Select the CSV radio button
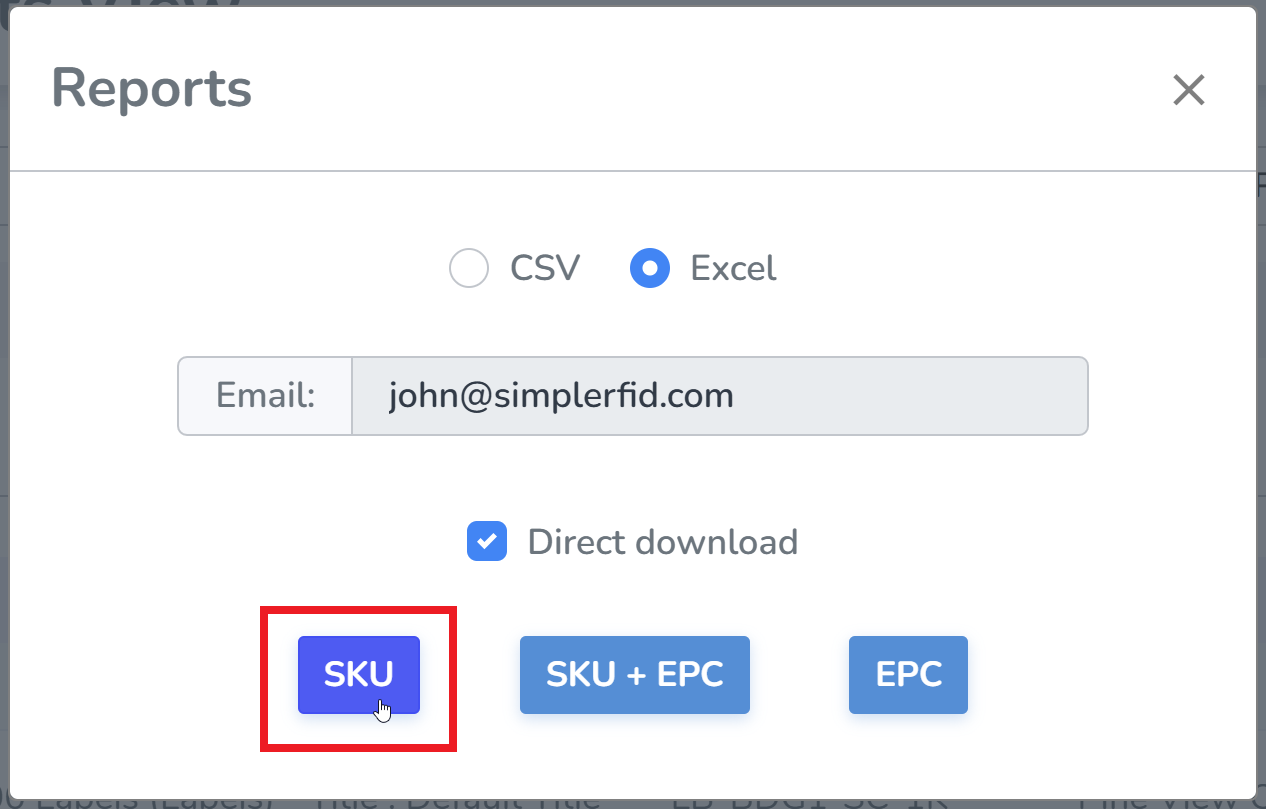1266x809 pixels. coord(469,269)
